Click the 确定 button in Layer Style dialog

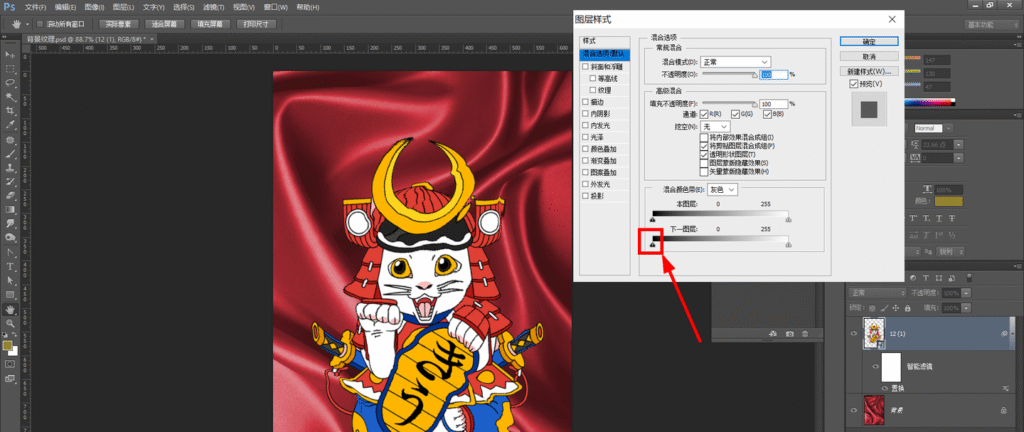[869, 41]
